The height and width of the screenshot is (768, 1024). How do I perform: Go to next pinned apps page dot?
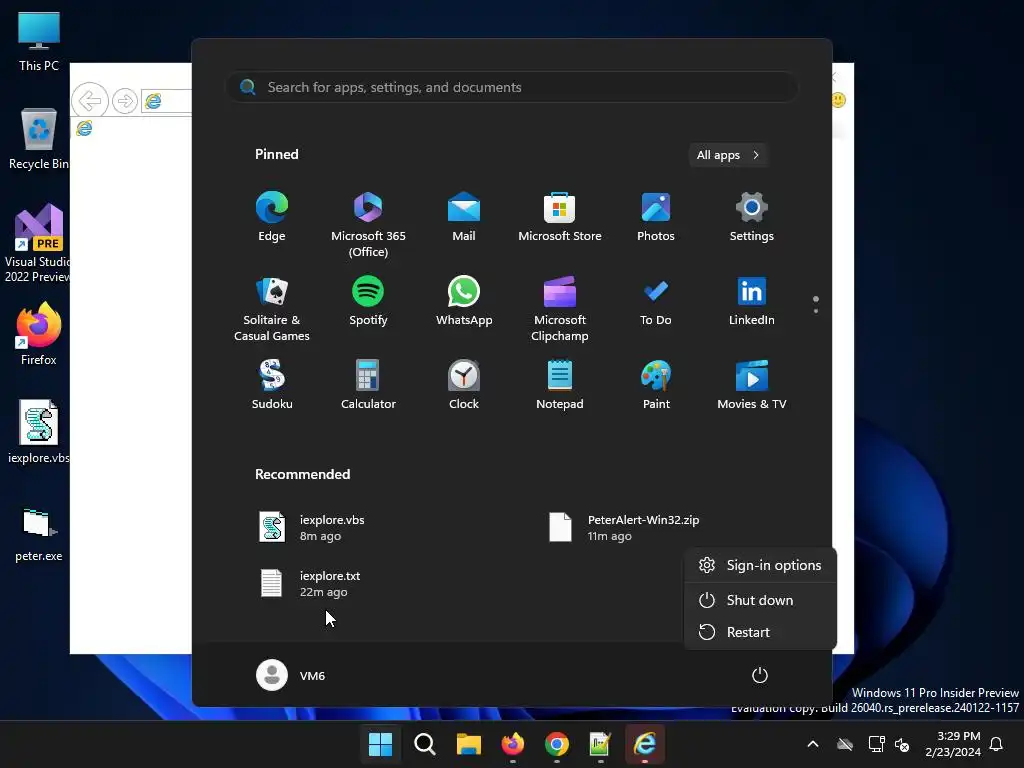(816, 311)
